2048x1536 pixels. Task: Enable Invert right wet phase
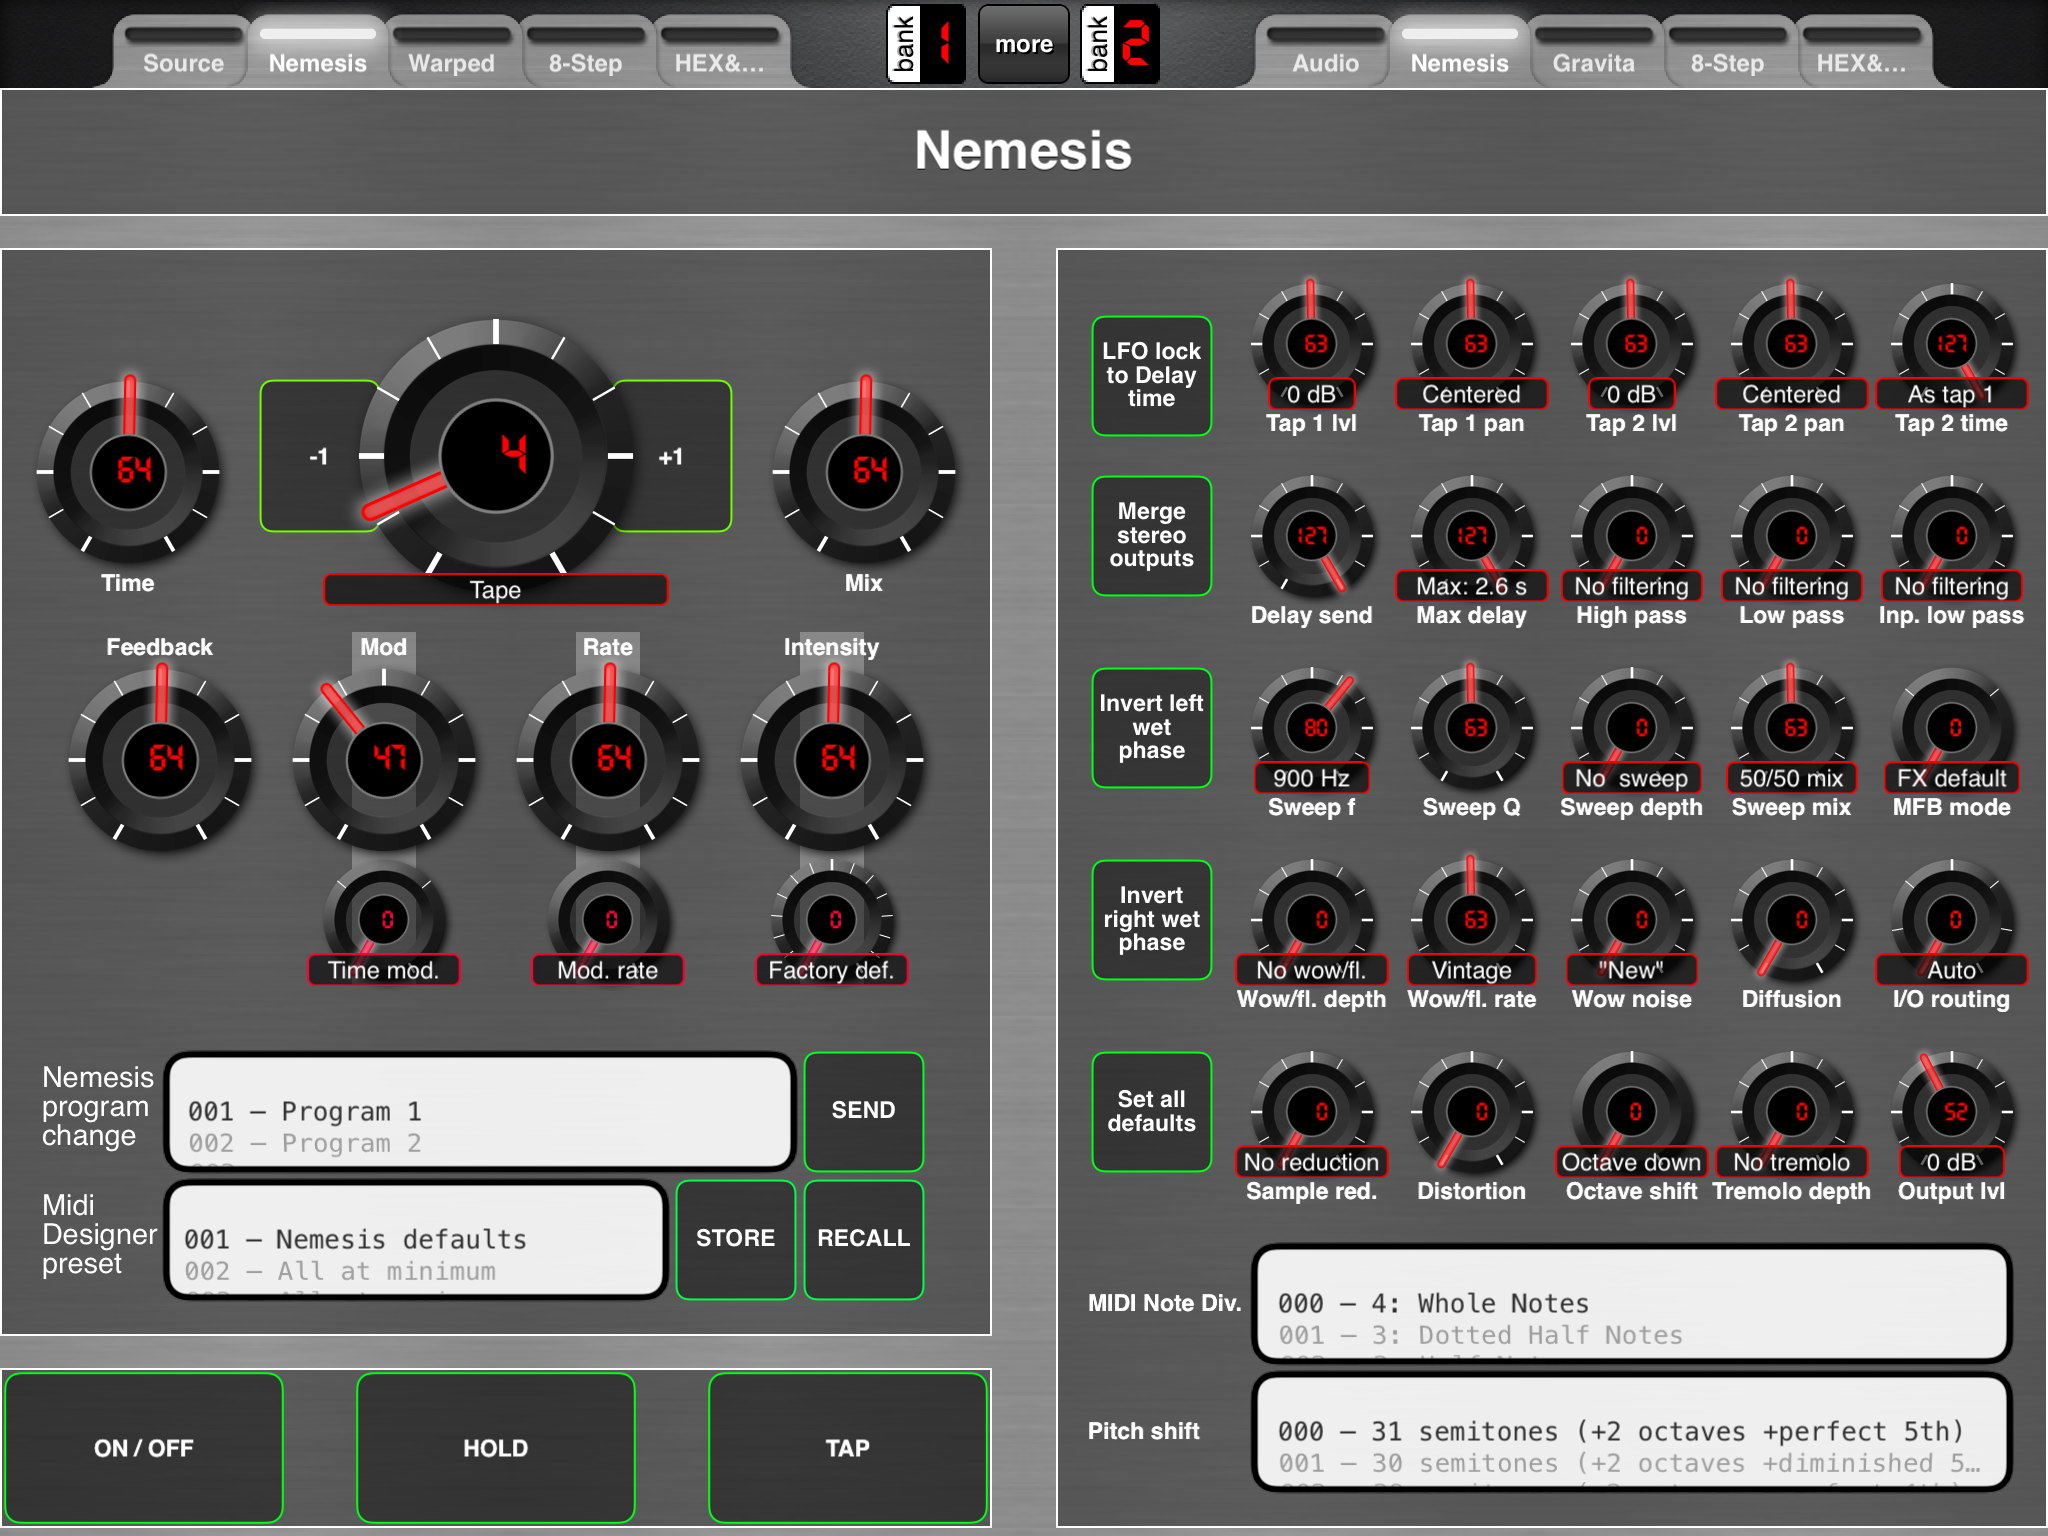point(1151,920)
